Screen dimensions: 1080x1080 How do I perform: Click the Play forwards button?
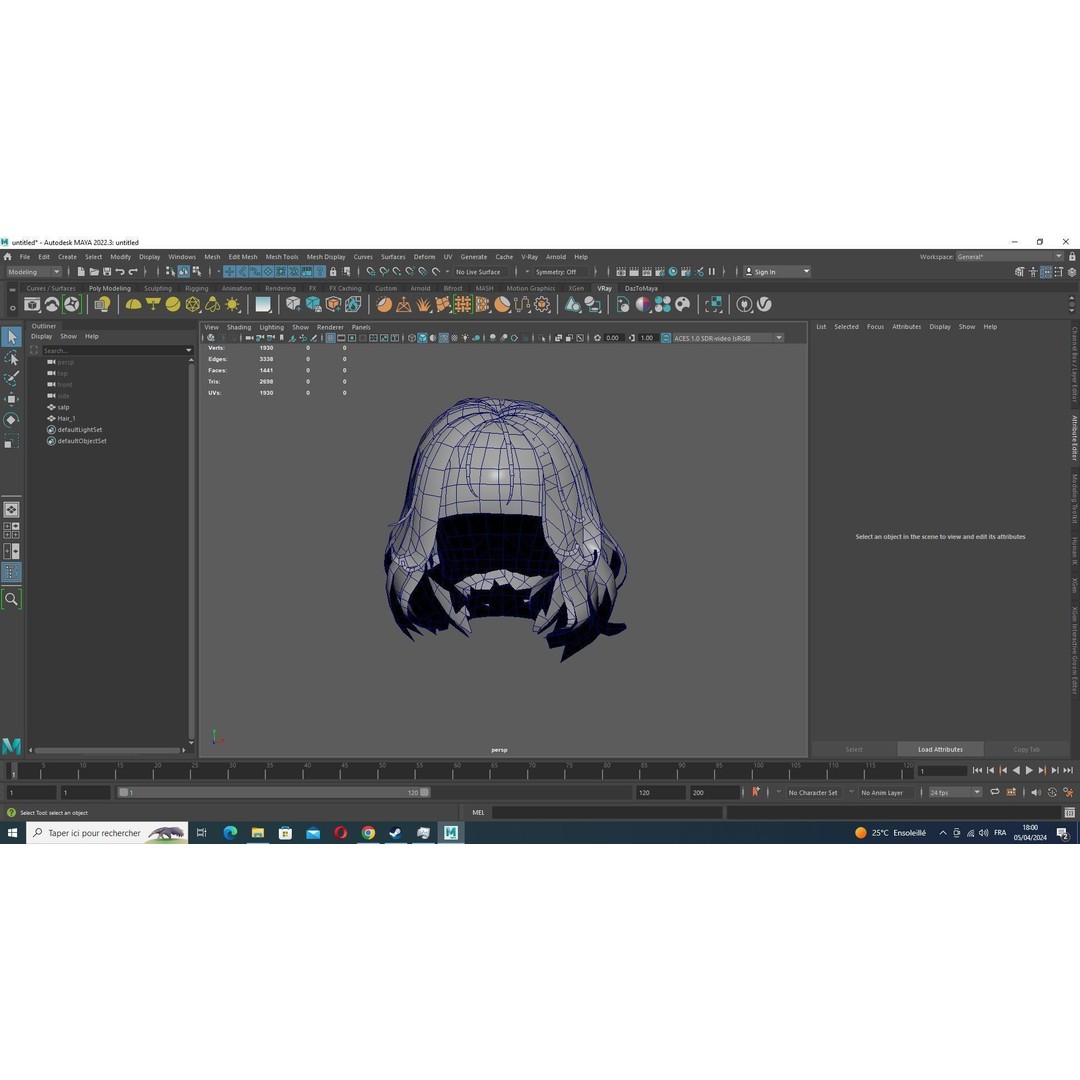1029,771
